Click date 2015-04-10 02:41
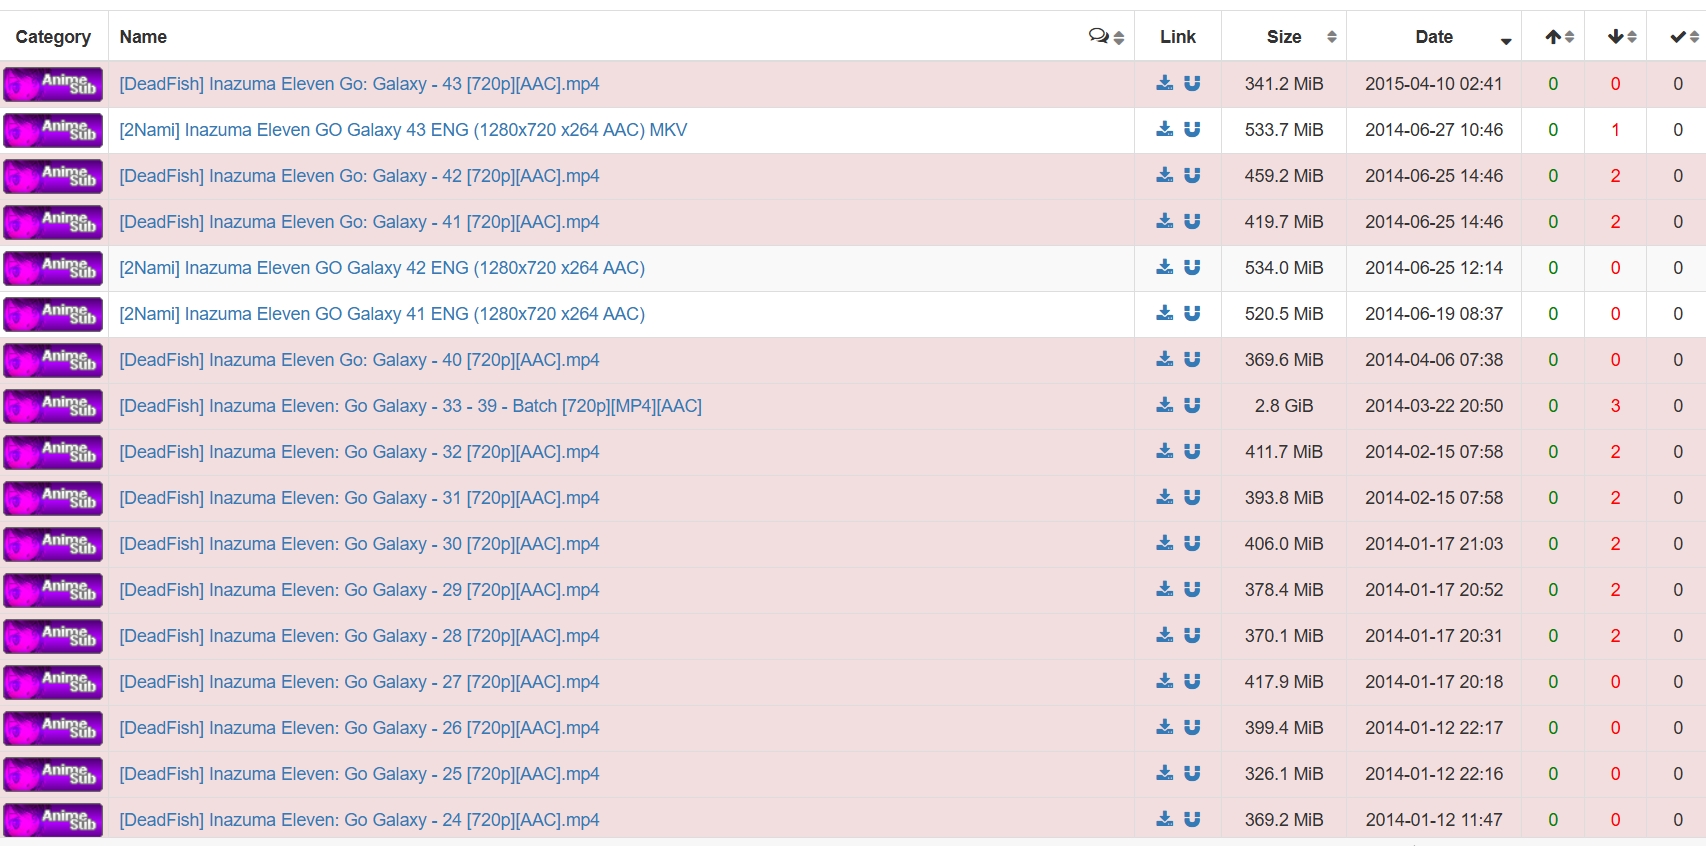The image size is (1706, 846). 1434,84
